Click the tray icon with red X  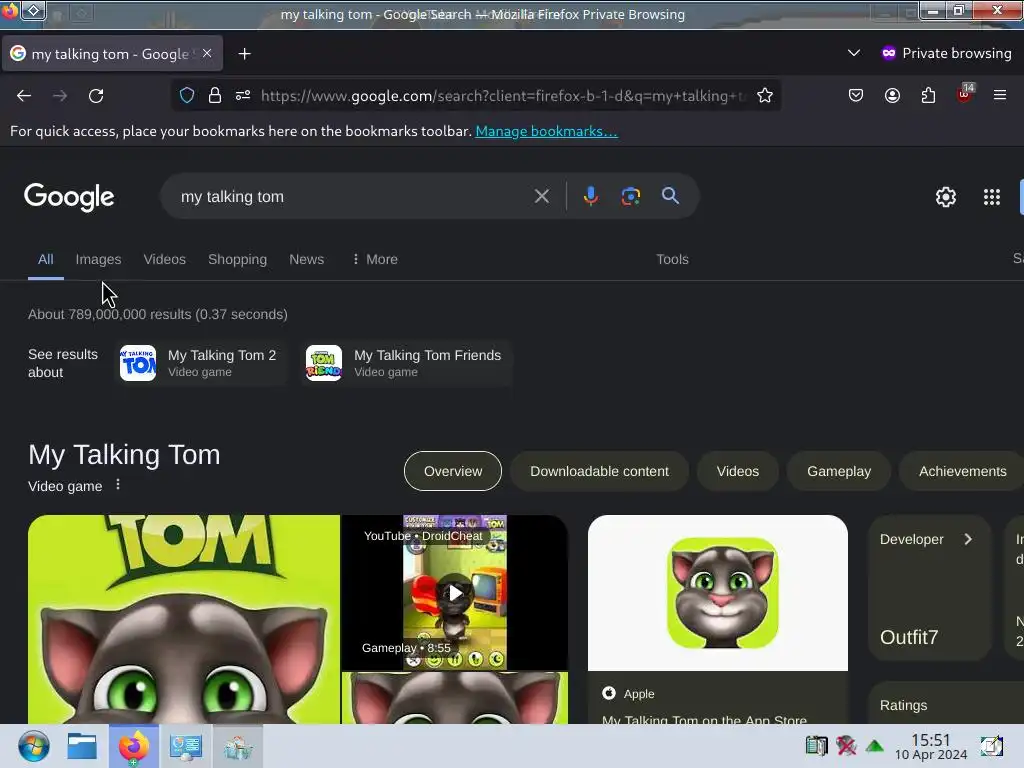point(846,746)
